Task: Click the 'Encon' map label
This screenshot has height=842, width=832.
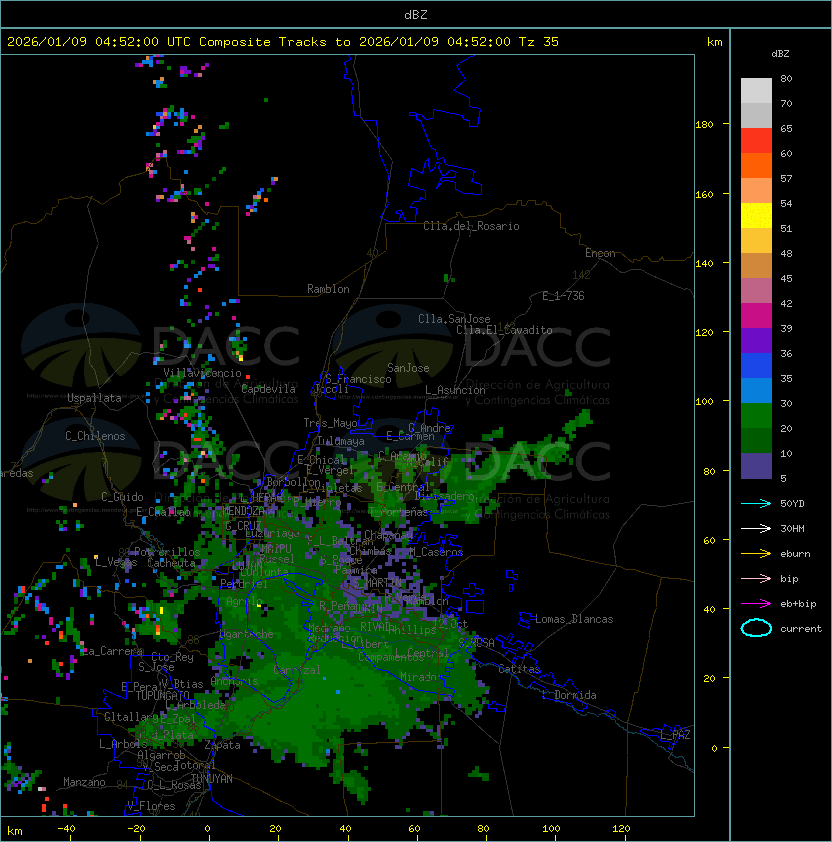Action: 600,253
